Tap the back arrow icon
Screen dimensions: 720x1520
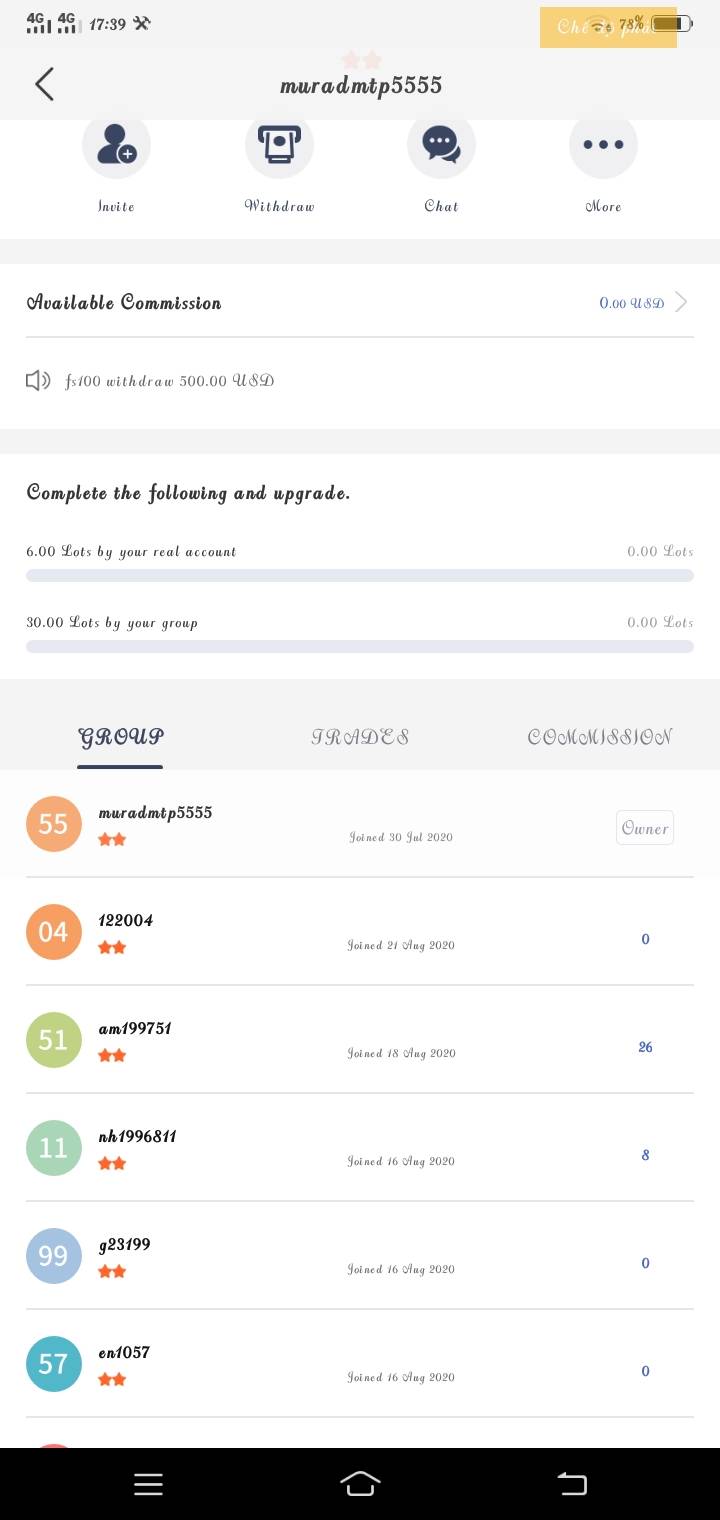pos(44,85)
